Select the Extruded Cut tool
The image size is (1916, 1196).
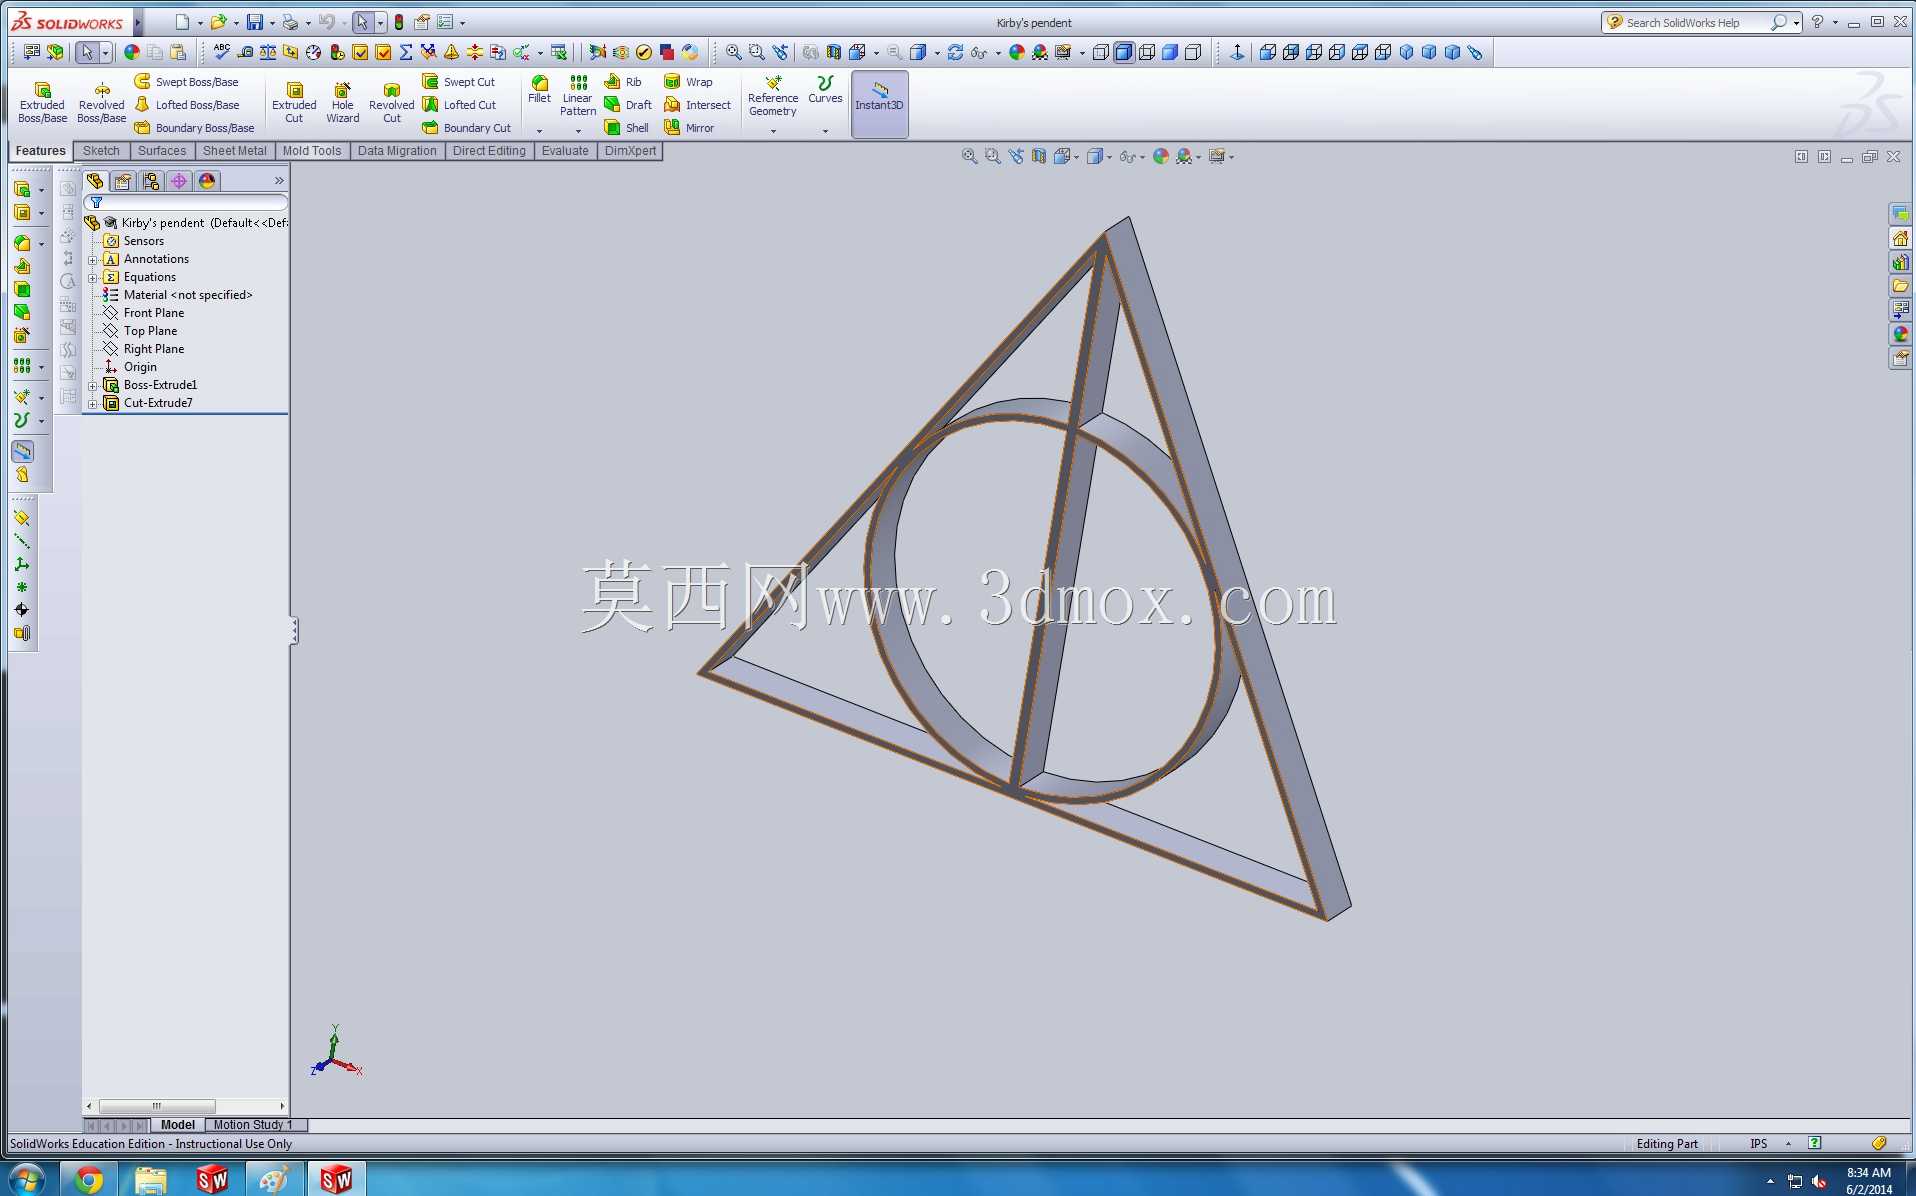(x=294, y=103)
